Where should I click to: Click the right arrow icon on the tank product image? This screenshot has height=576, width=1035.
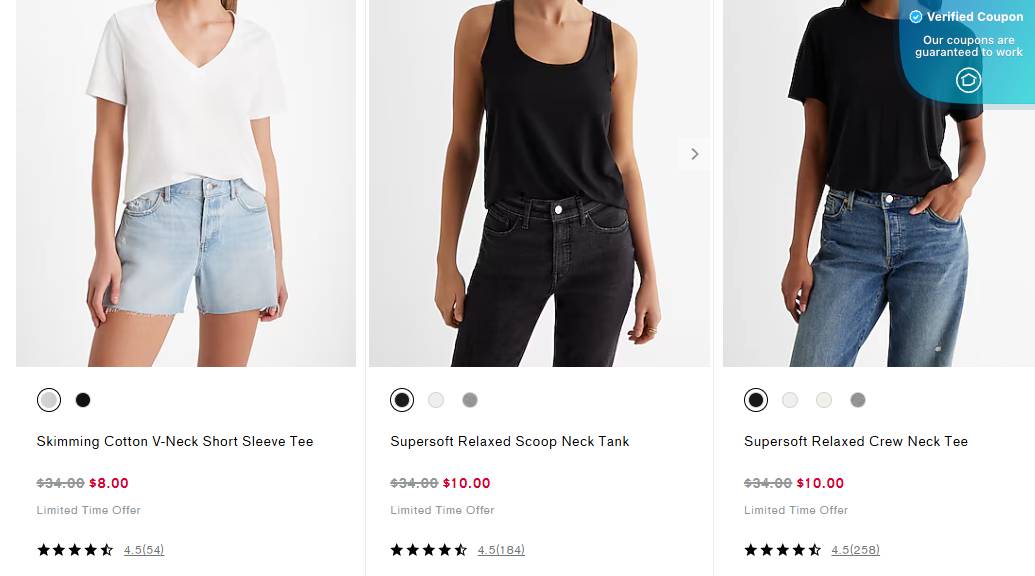pos(694,154)
